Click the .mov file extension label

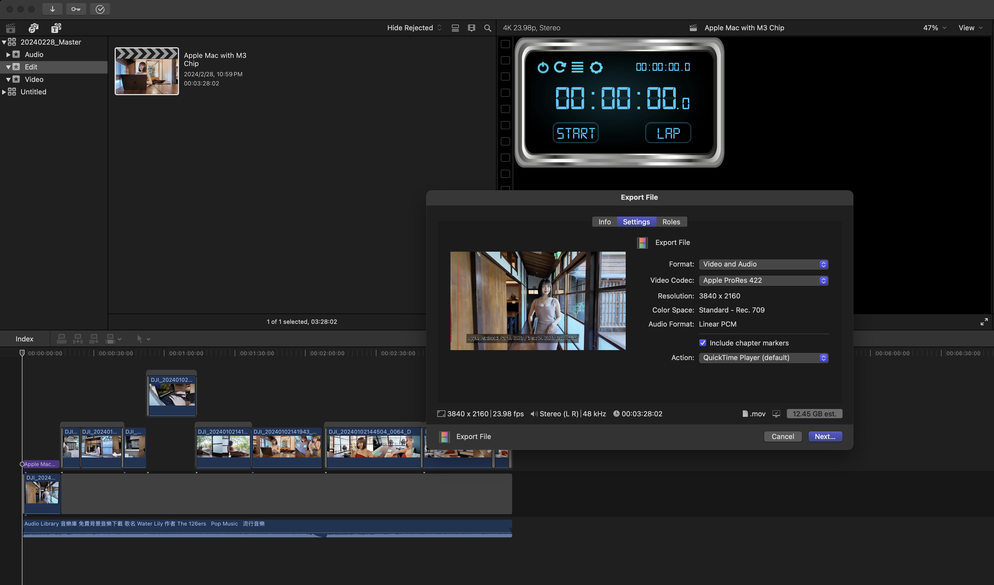click(757, 414)
